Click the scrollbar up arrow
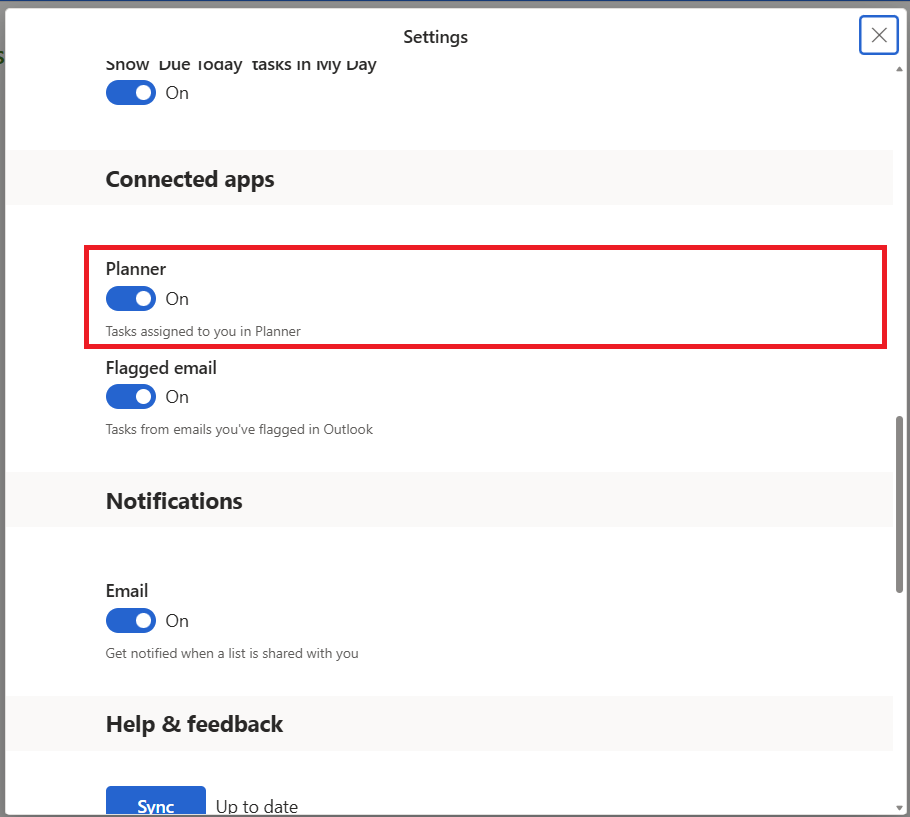Image resolution: width=910 pixels, height=817 pixels. tap(899, 69)
